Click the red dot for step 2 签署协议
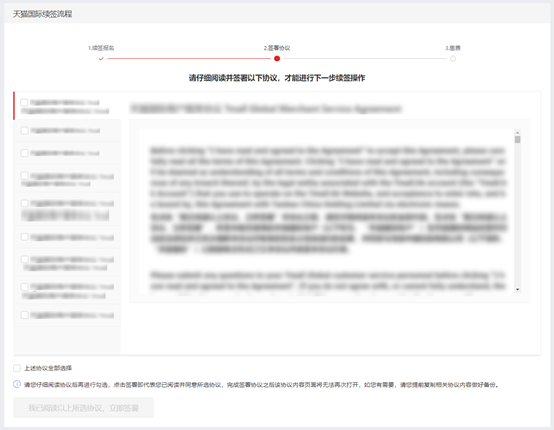Viewport: 554px width, 430px height. click(277, 59)
